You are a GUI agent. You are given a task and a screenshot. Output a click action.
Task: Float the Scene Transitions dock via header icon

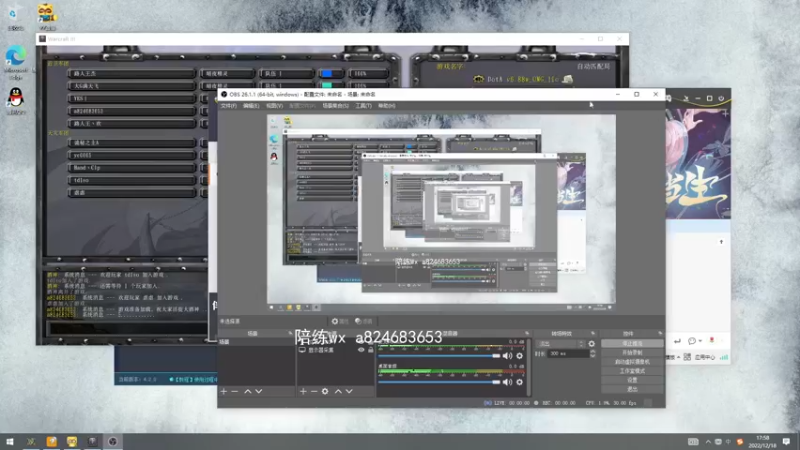[593, 333]
